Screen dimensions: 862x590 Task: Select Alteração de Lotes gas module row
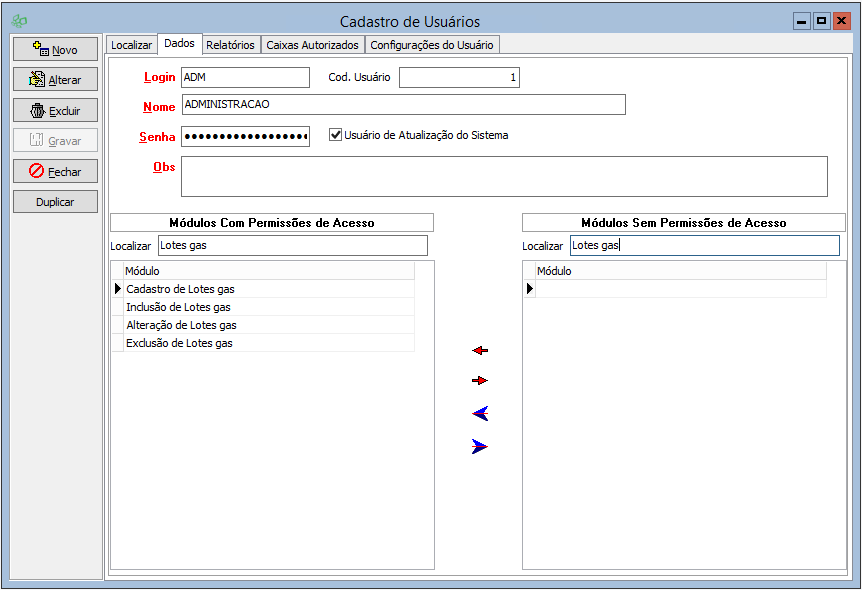coord(181,325)
